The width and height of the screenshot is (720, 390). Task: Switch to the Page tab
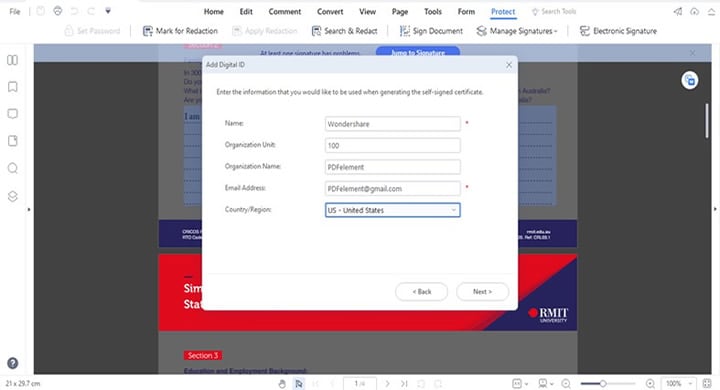tap(400, 11)
